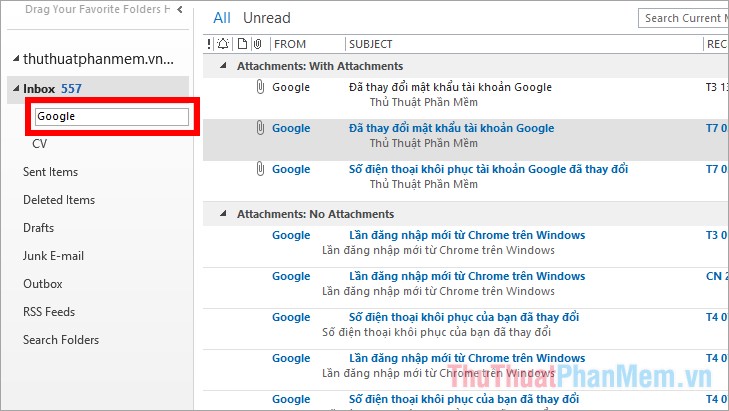Collapse the Inbox folder subfolders
The height and width of the screenshot is (411, 729).
pyautogui.click(x=16, y=88)
